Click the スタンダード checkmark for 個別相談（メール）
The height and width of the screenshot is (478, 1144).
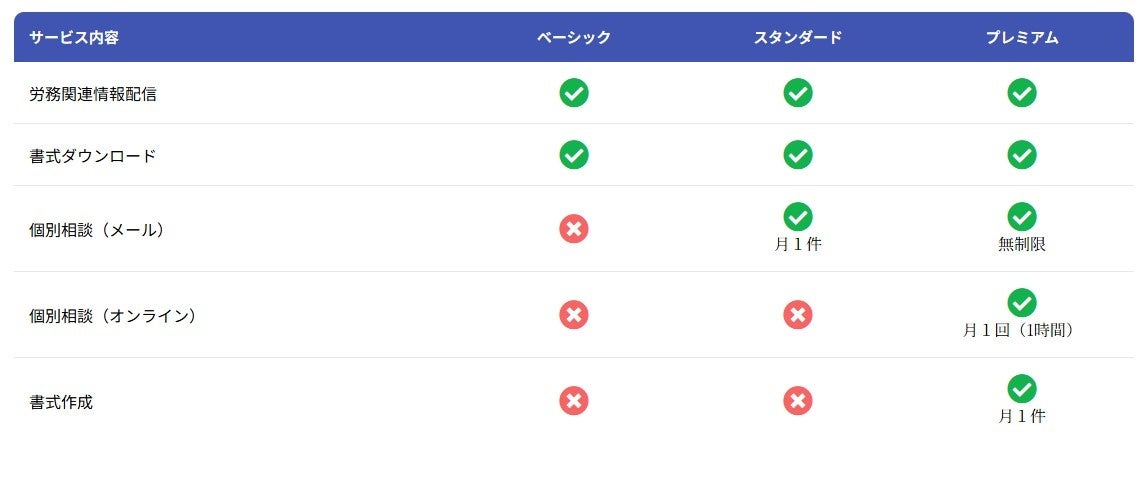[x=797, y=216]
